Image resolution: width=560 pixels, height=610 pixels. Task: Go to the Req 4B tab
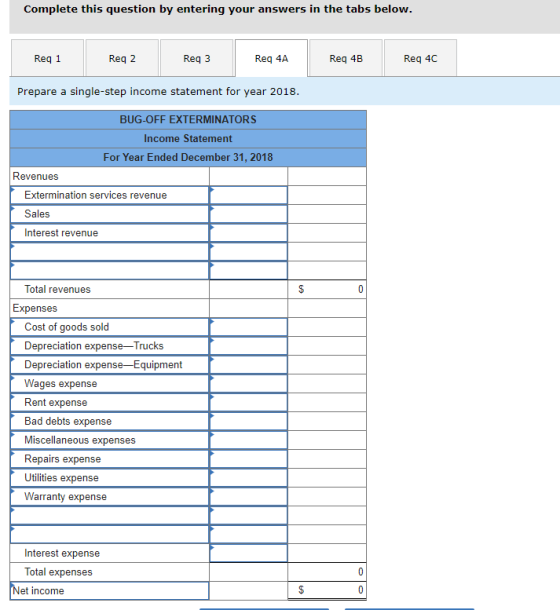(346, 58)
